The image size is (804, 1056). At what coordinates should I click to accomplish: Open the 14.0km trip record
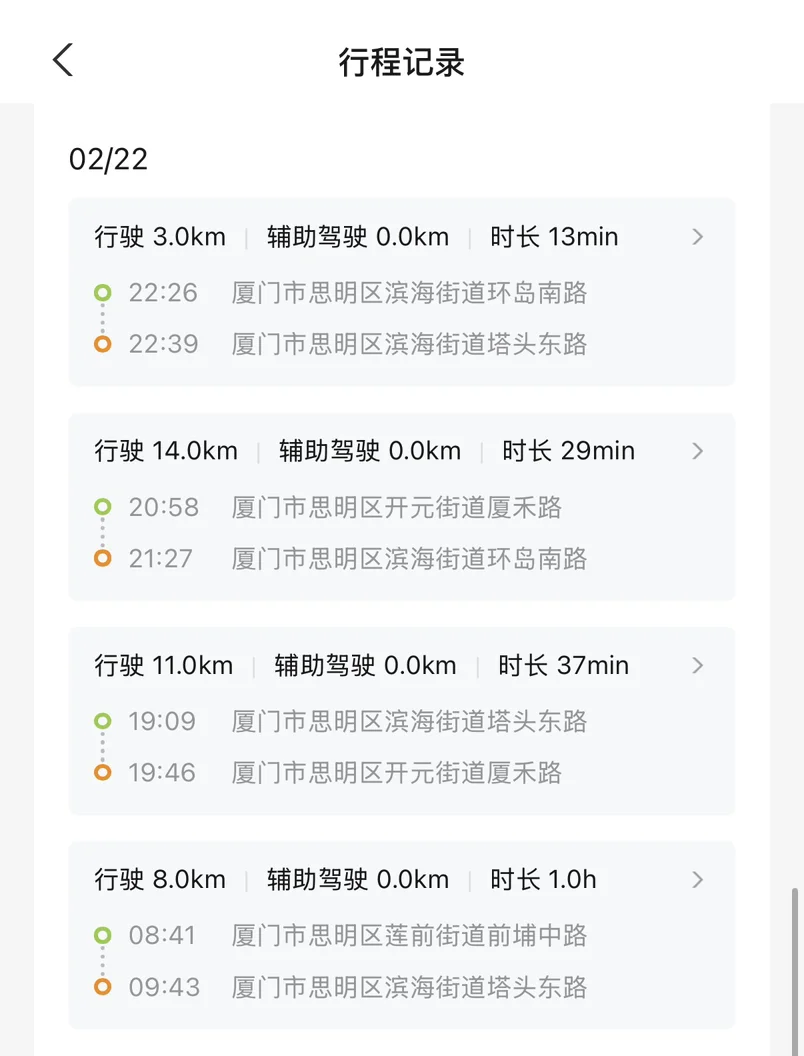coord(166,451)
